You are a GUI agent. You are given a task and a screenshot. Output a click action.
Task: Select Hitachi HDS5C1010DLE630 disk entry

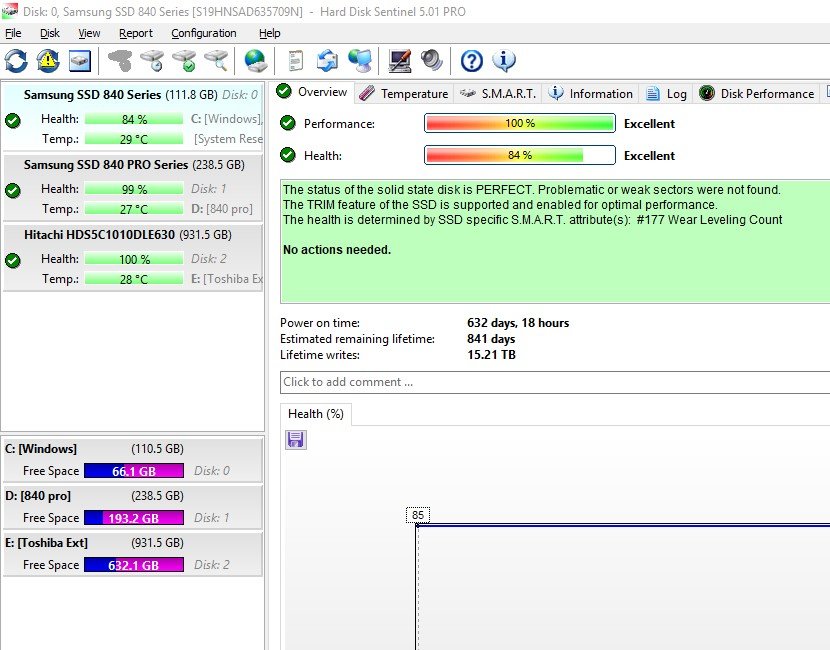click(133, 256)
